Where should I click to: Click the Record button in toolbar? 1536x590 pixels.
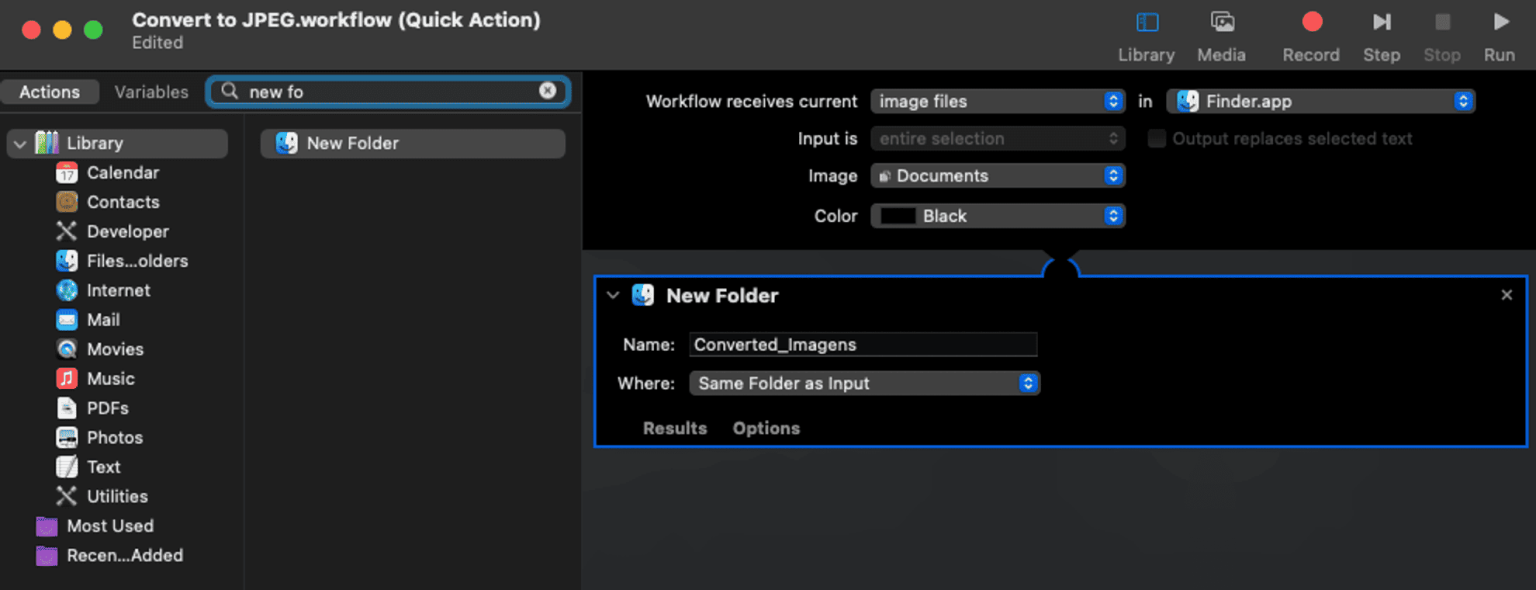click(1311, 23)
